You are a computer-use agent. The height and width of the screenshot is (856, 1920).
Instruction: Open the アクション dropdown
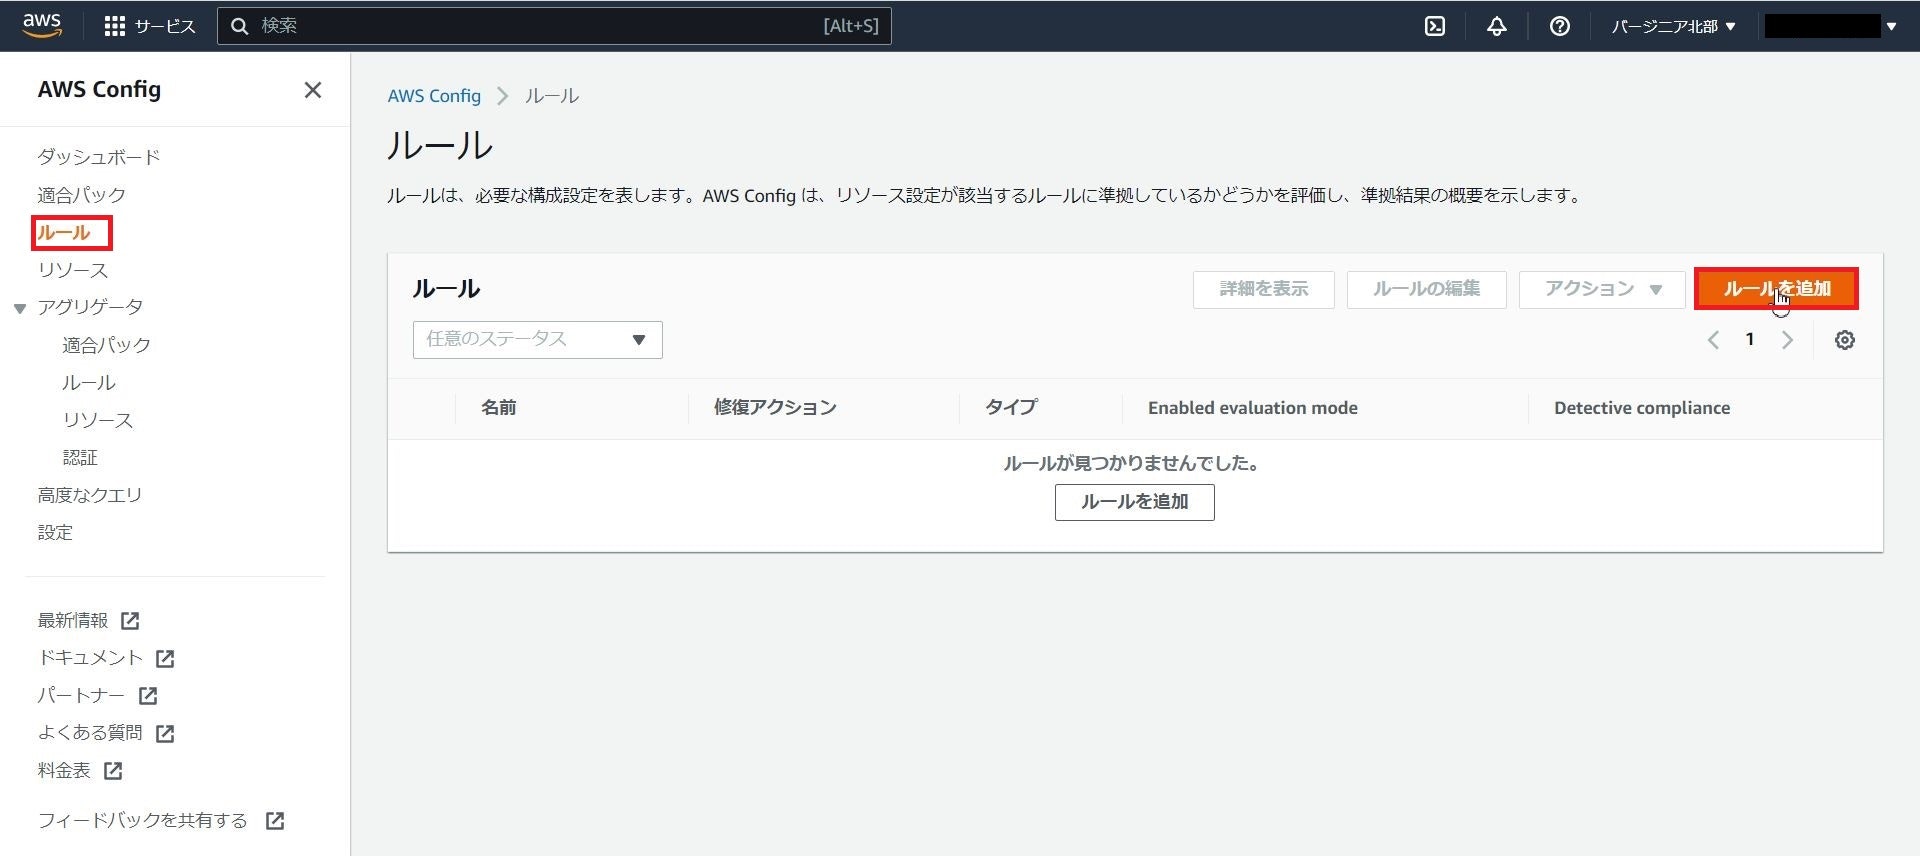tap(1602, 289)
